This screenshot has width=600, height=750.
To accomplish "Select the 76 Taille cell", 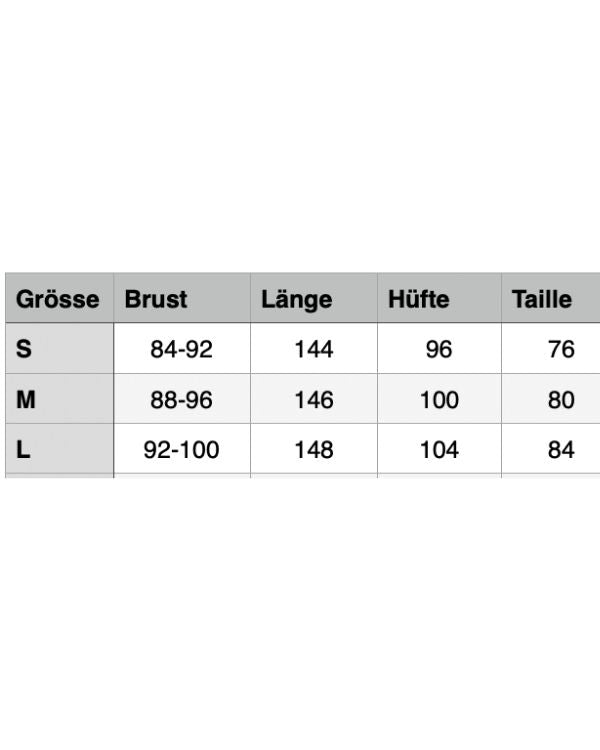I will coord(562,349).
